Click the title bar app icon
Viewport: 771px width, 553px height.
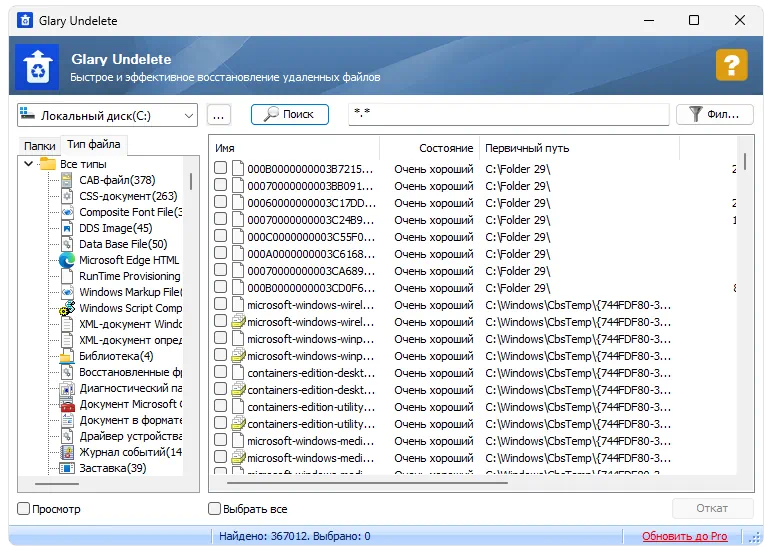click(25, 21)
